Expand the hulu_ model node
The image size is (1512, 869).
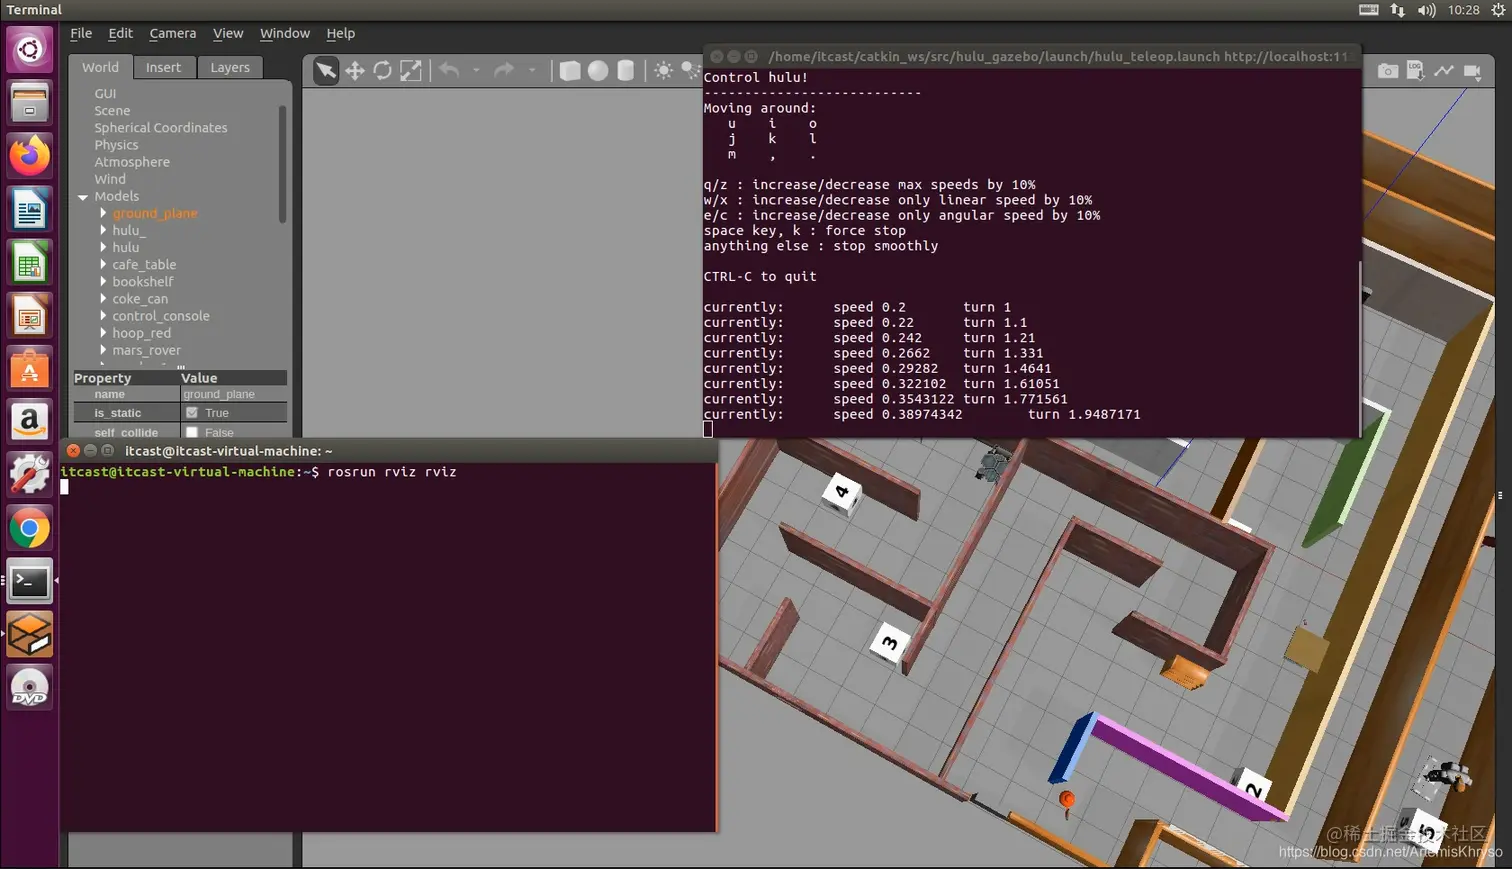pos(103,230)
